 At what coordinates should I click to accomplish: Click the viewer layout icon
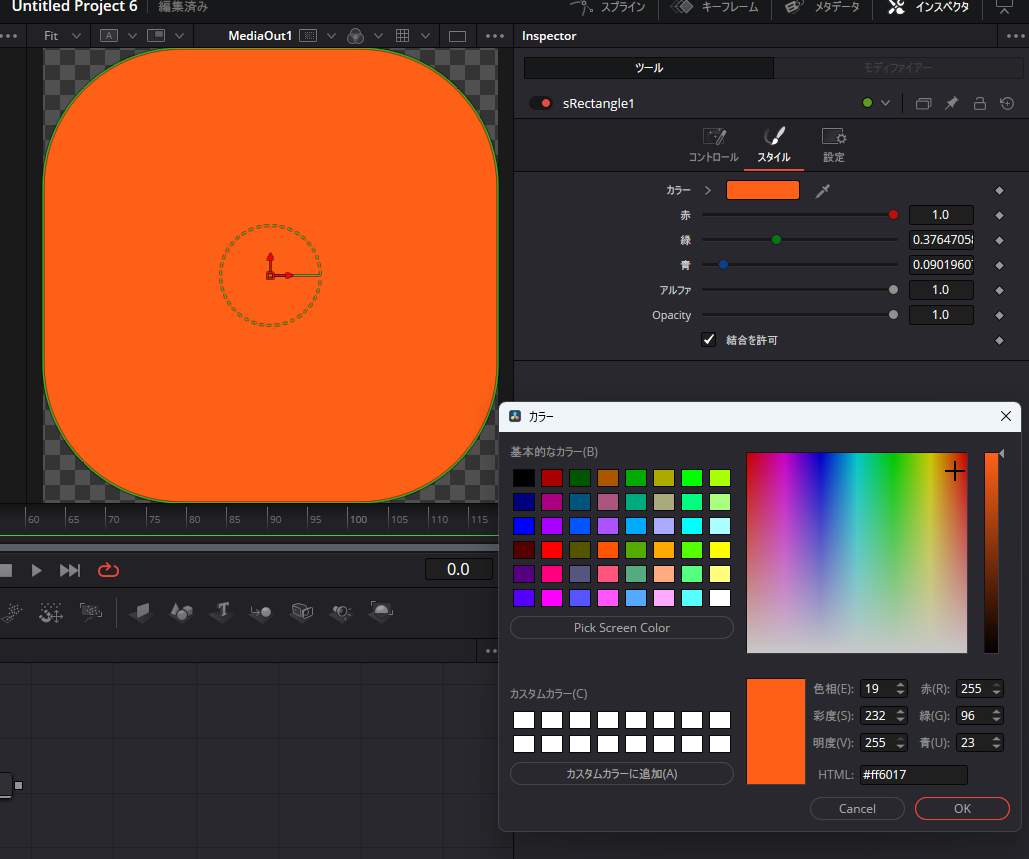tap(156, 35)
